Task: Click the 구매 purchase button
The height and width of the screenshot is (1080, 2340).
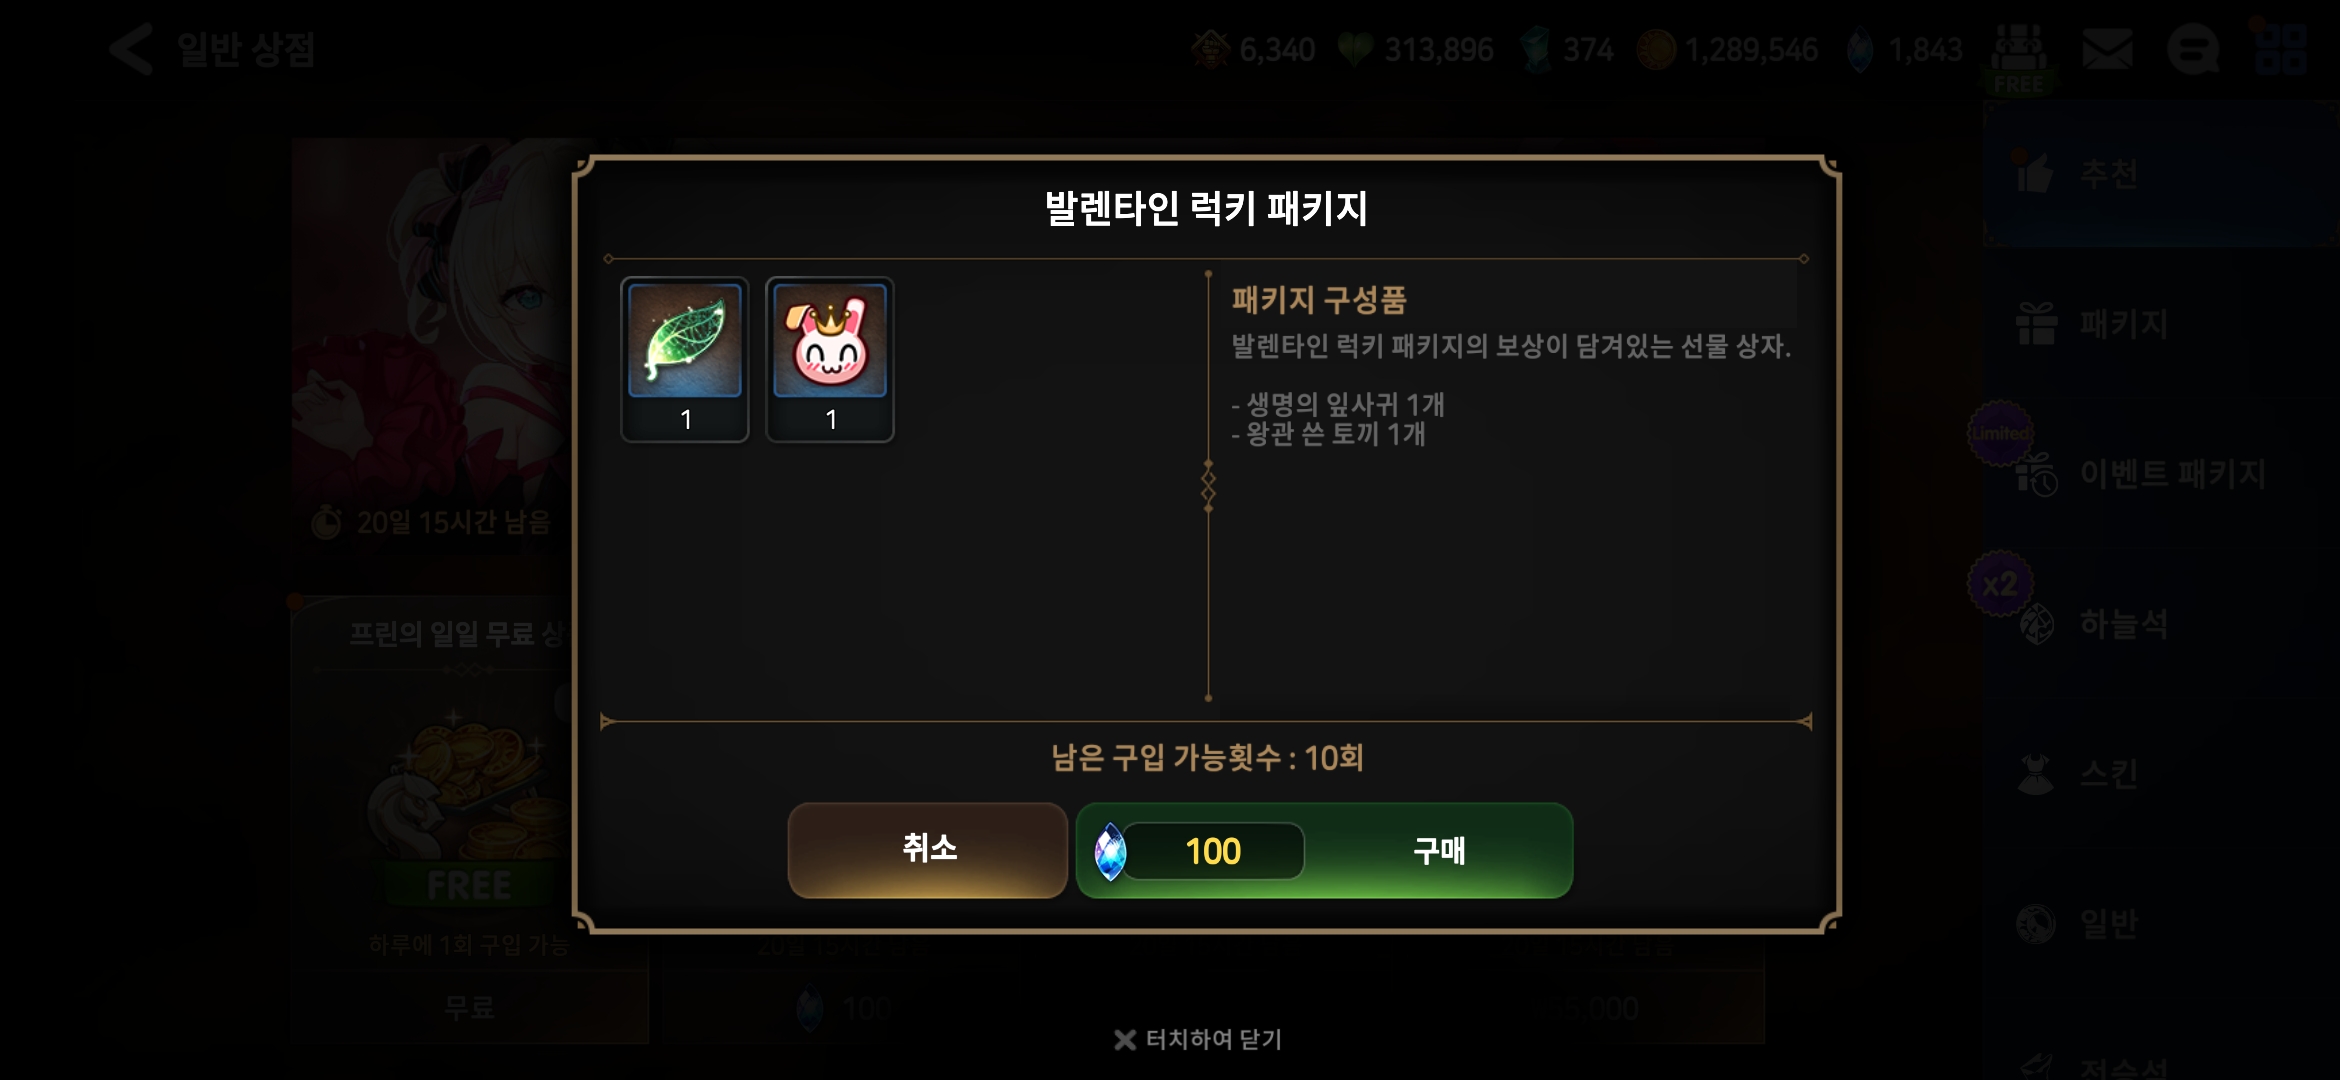Action: [x=1324, y=850]
